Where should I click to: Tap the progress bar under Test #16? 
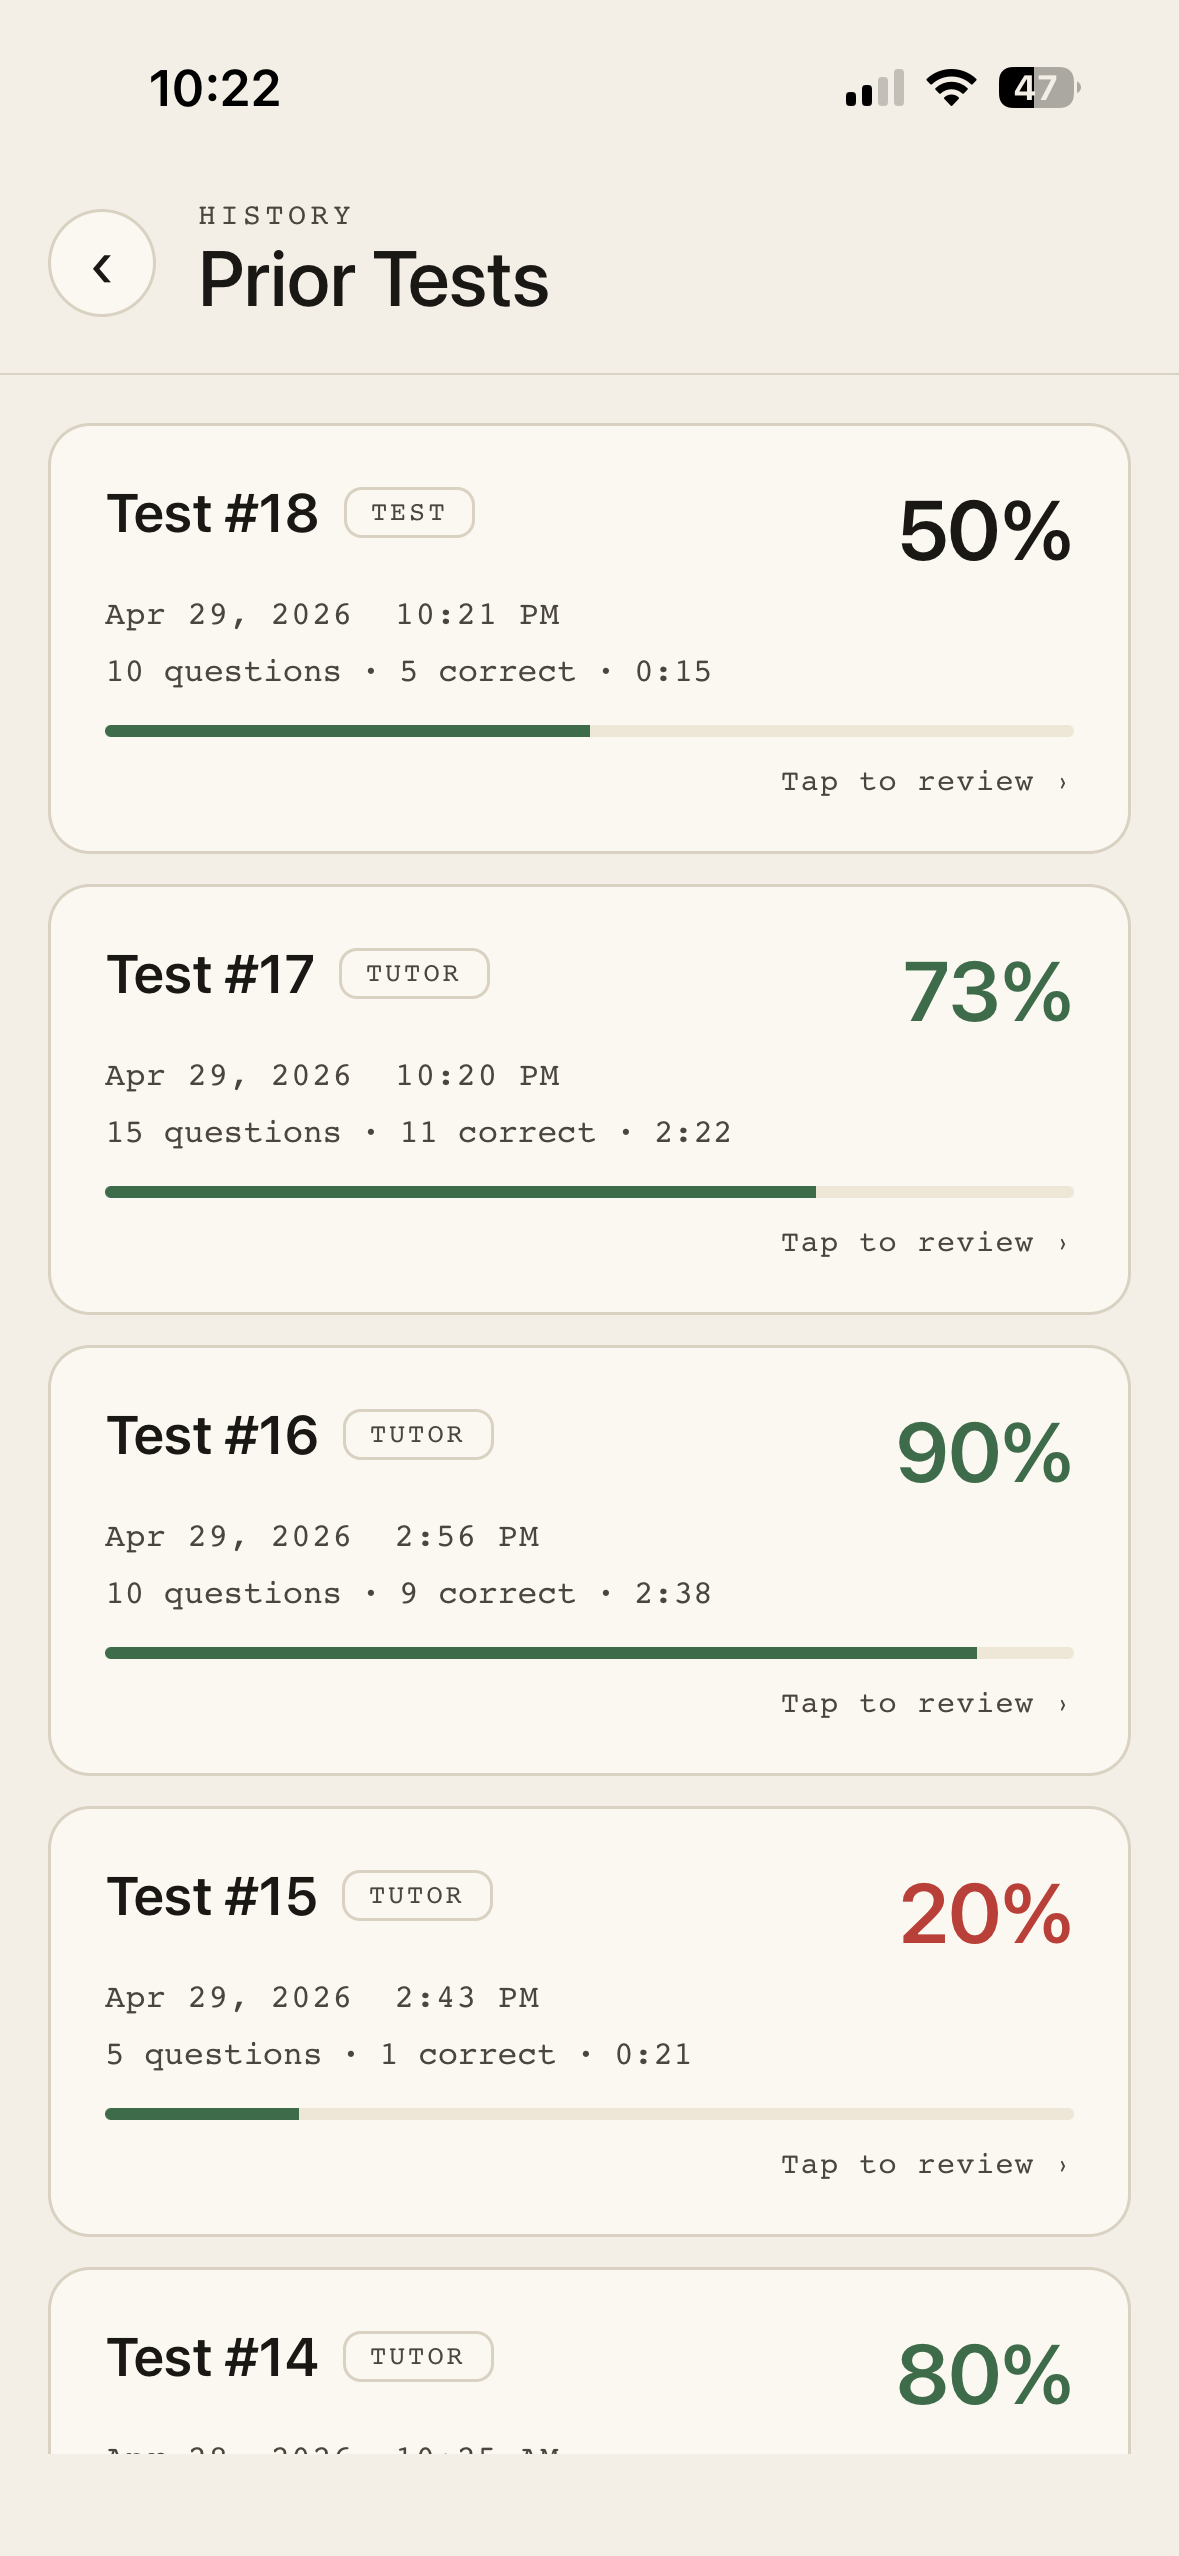589,1653
